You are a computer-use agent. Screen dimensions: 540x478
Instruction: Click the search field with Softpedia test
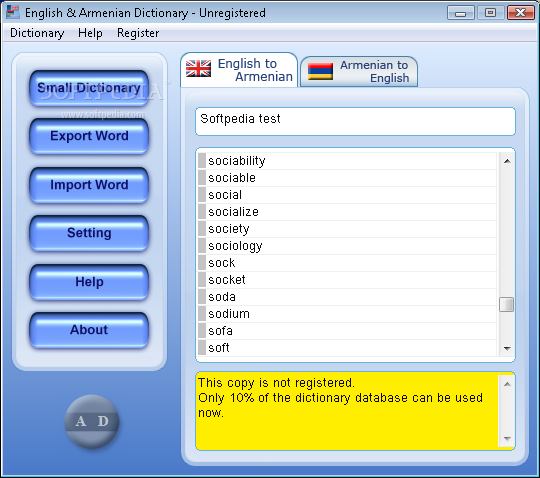pos(355,121)
